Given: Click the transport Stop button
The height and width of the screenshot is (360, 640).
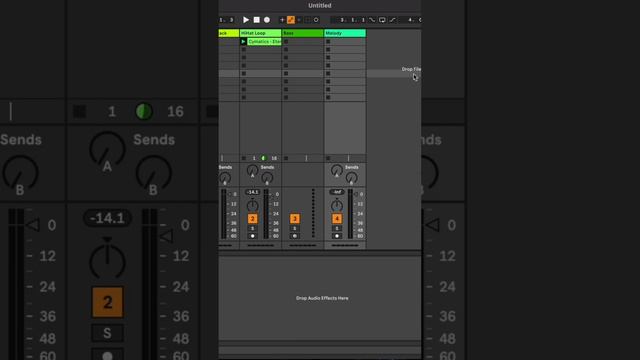Looking at the screenshot, I should pos(256,20).
